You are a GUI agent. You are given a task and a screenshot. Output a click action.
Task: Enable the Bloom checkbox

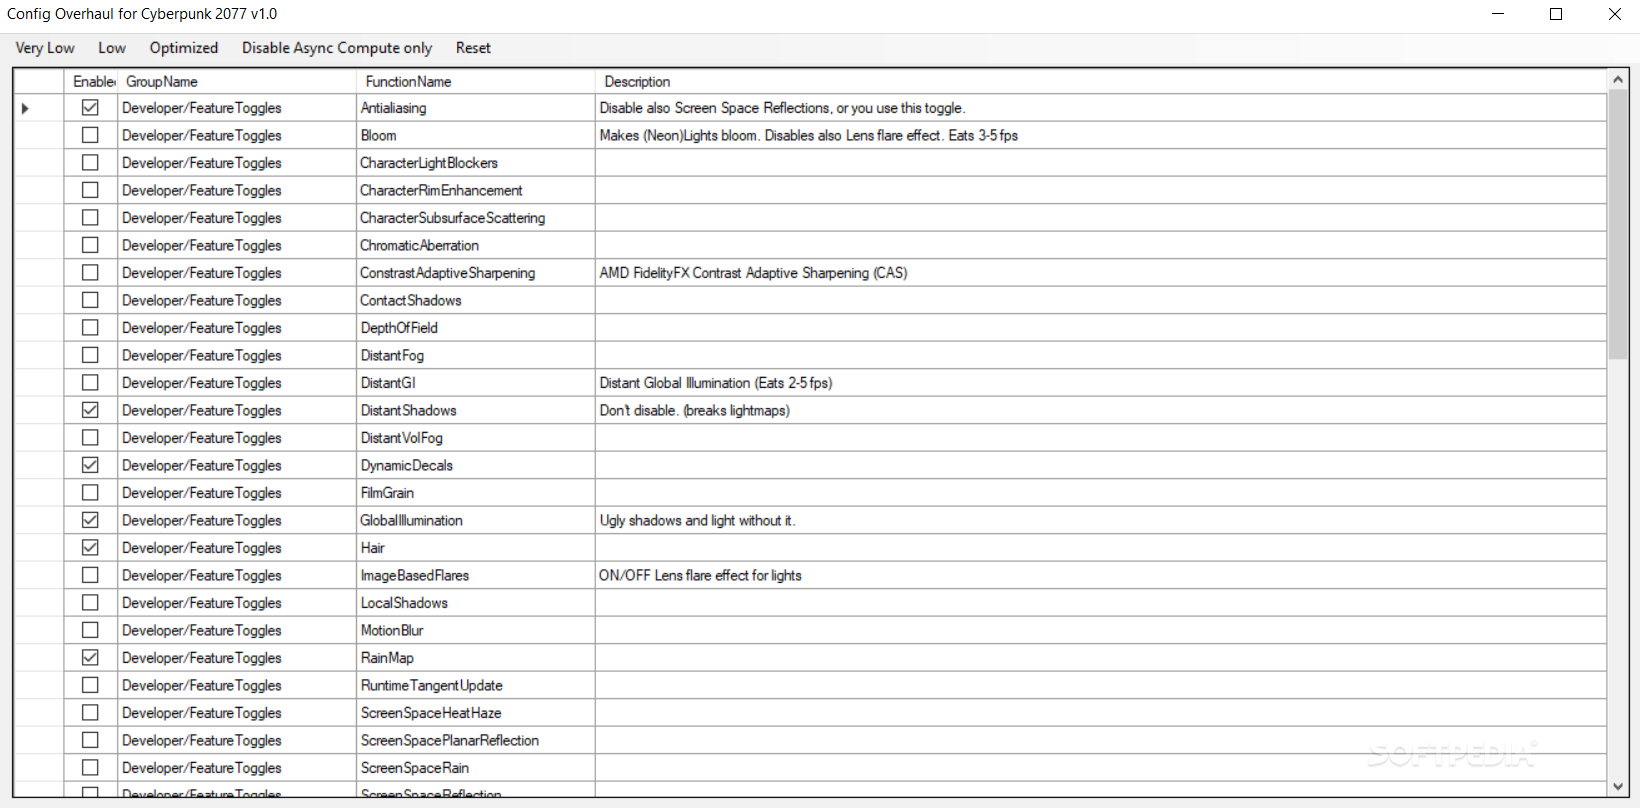(90, 135)
